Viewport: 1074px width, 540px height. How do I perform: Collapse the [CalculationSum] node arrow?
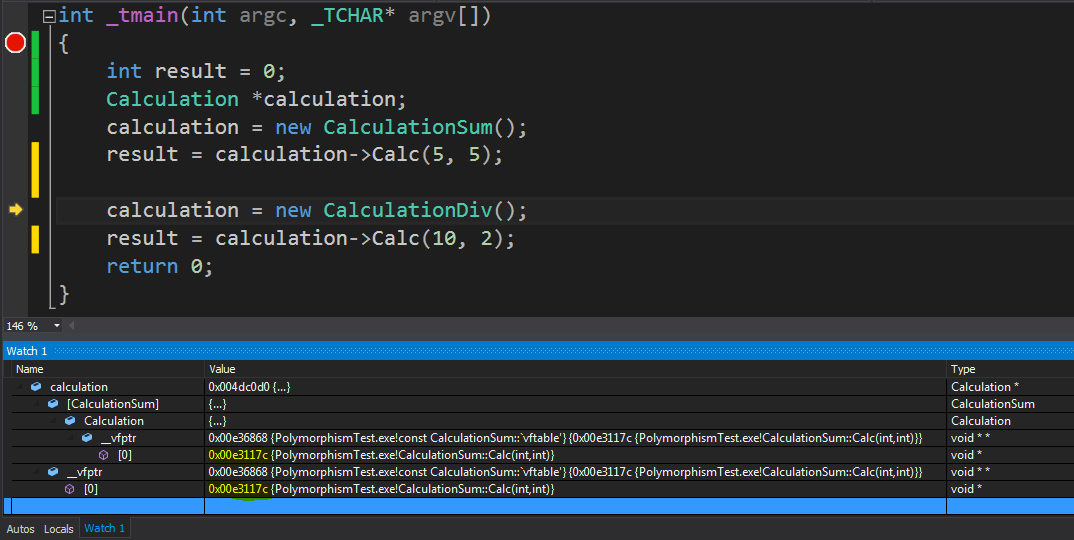(36, 404)
